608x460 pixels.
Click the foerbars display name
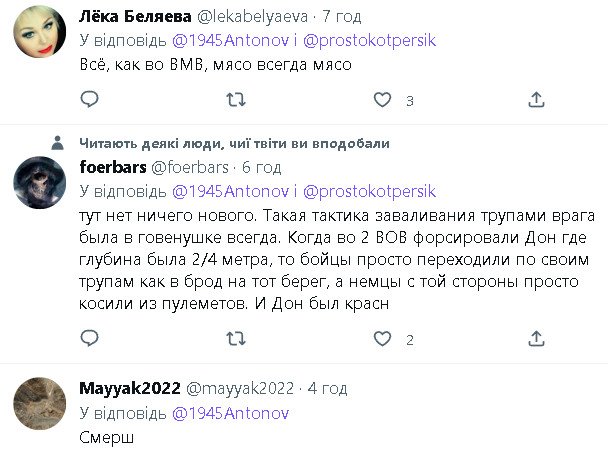(112, 166)
